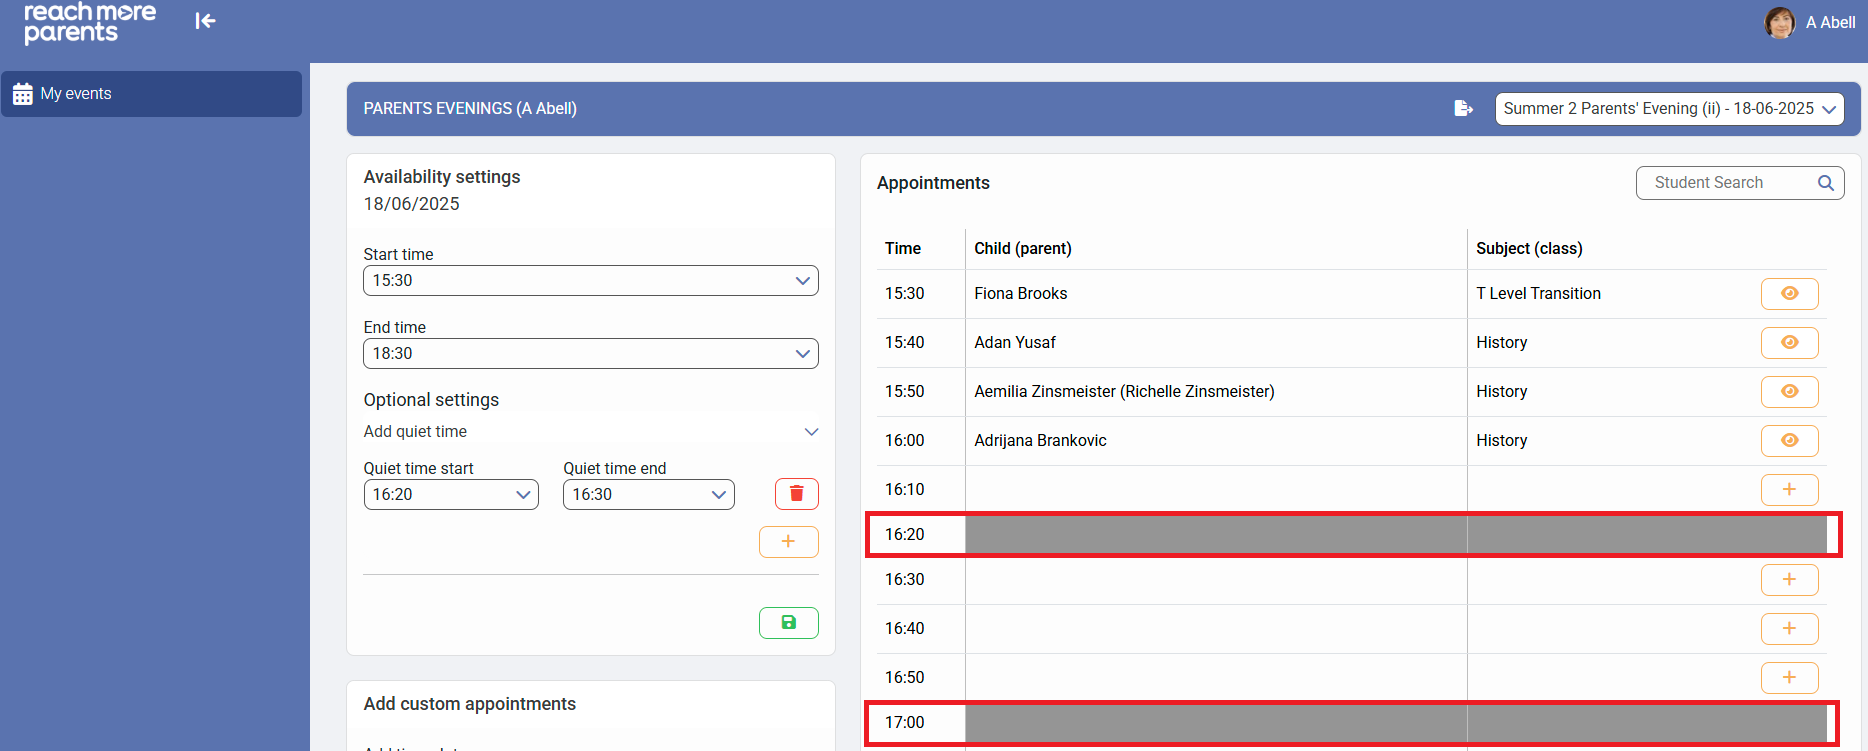The width and height of the screenshot is (1868, 751).
Task: Collapse the sidebar with the arrow icon
Action: 205,21
